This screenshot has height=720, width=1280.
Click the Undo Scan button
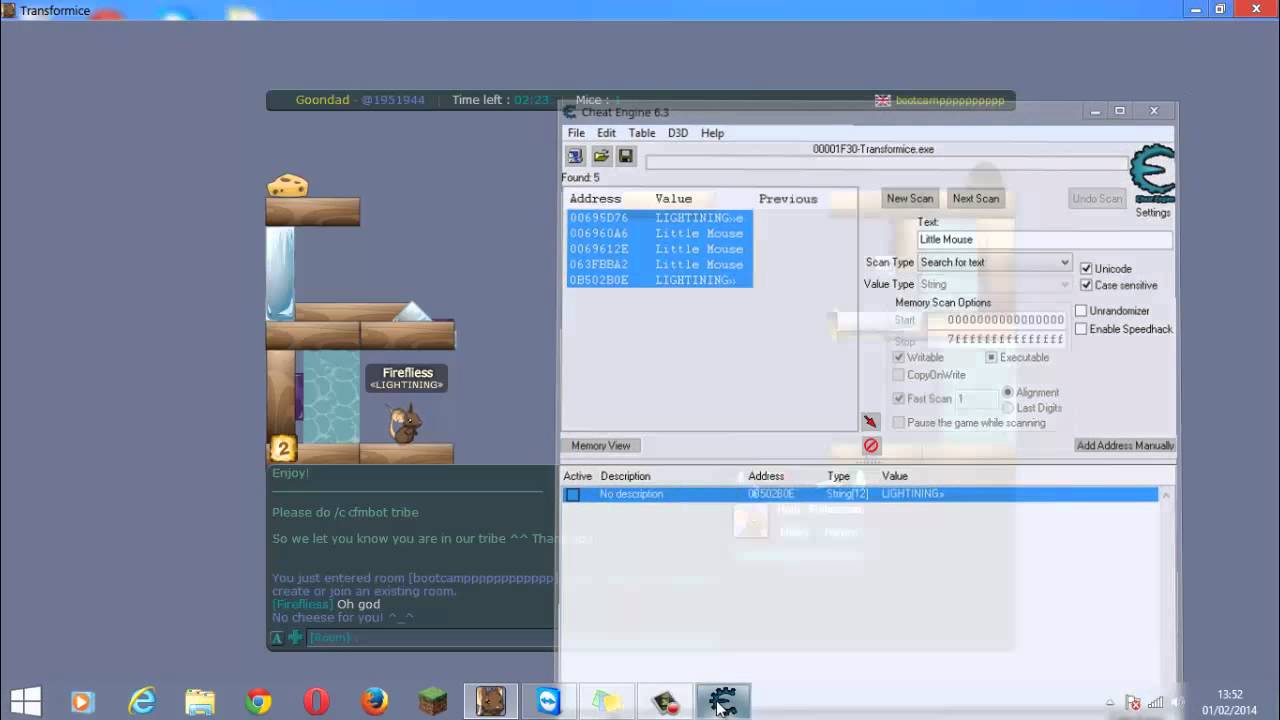pyautogui.click(x=1097, y=198)
